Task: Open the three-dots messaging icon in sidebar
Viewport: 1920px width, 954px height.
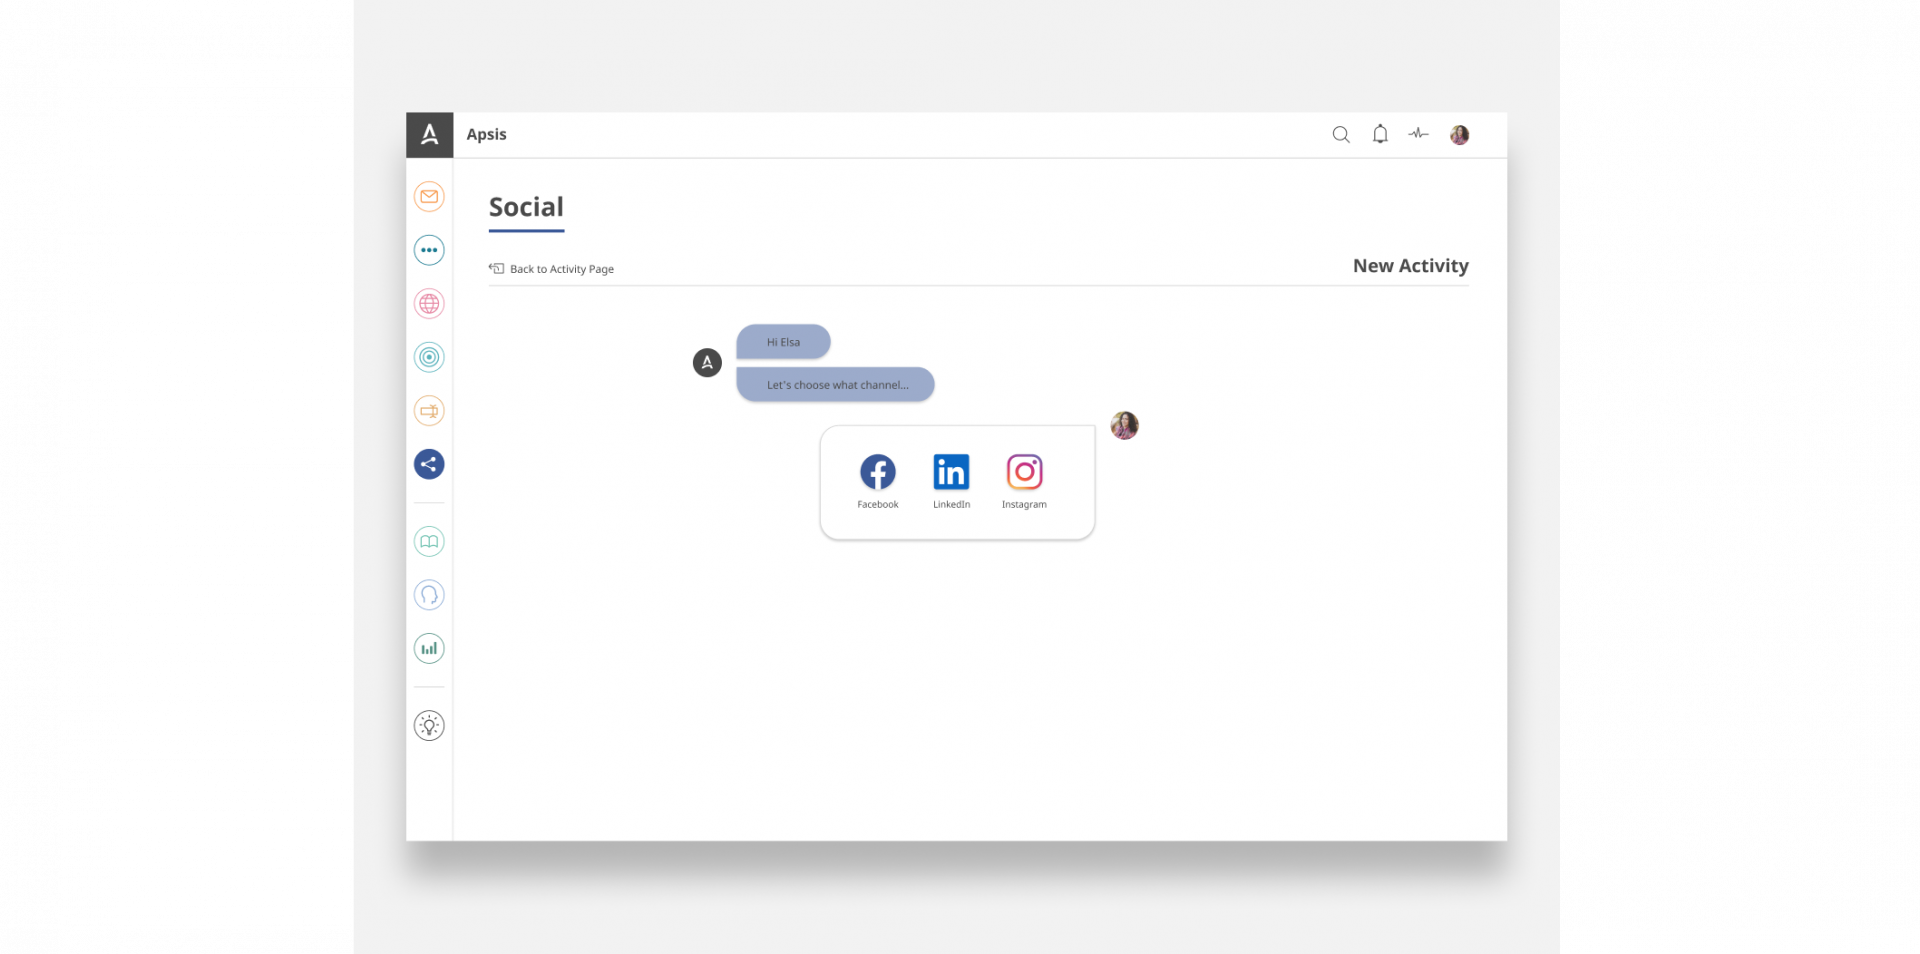Action: tap(429, 250)
